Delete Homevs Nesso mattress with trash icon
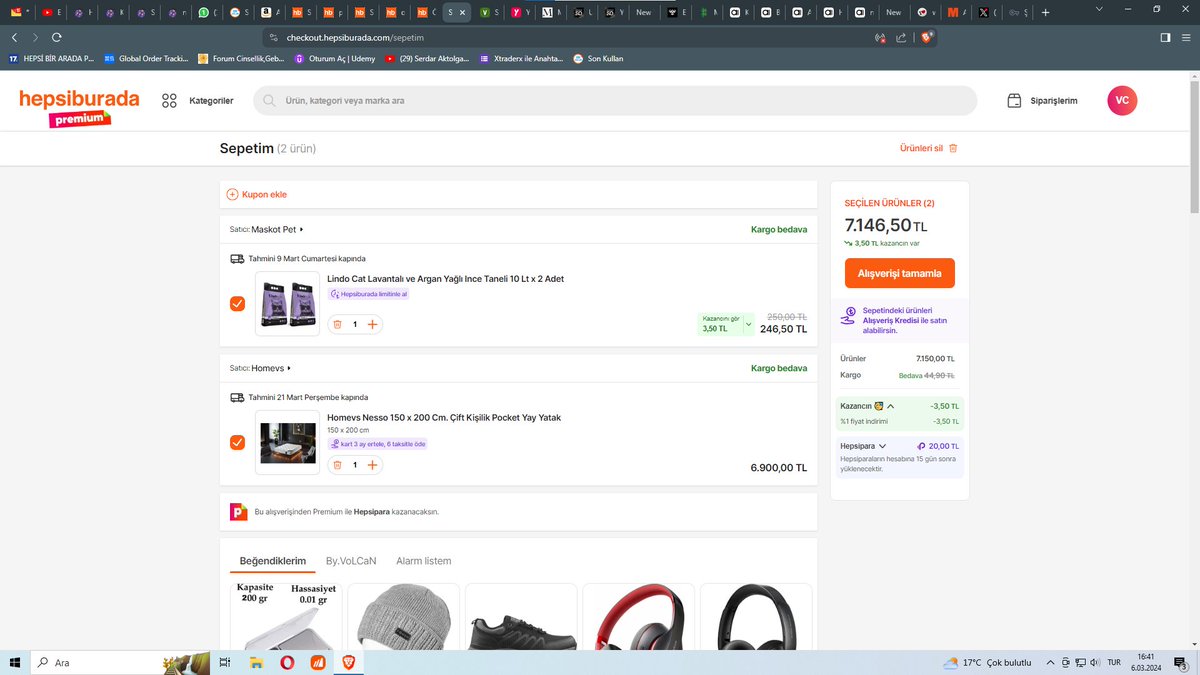 pyautogui.click(x=337, y=465)
